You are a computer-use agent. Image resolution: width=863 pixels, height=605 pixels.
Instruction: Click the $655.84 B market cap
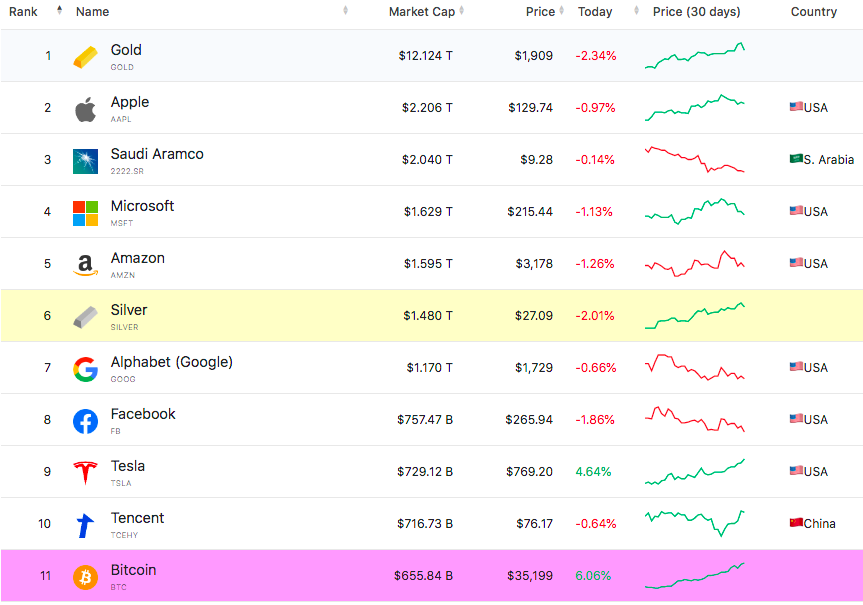[x=423, y=576]
